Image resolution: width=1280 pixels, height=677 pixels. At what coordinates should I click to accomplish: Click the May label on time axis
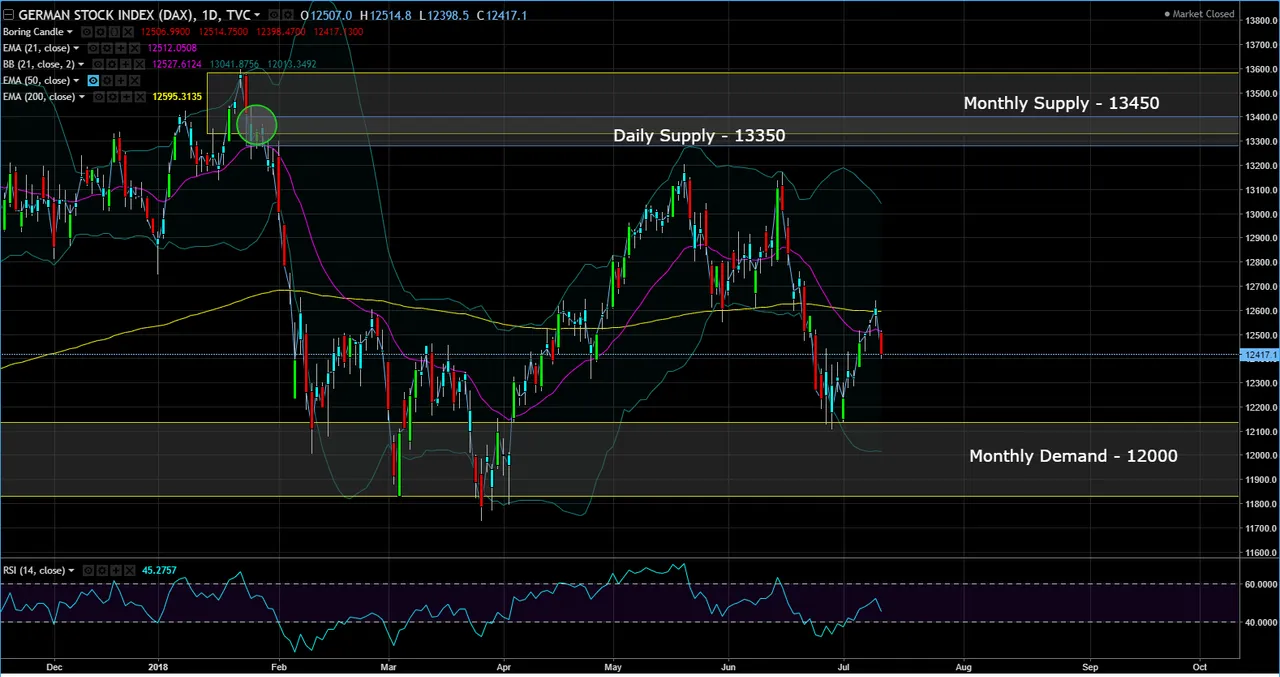pos(613,666)
